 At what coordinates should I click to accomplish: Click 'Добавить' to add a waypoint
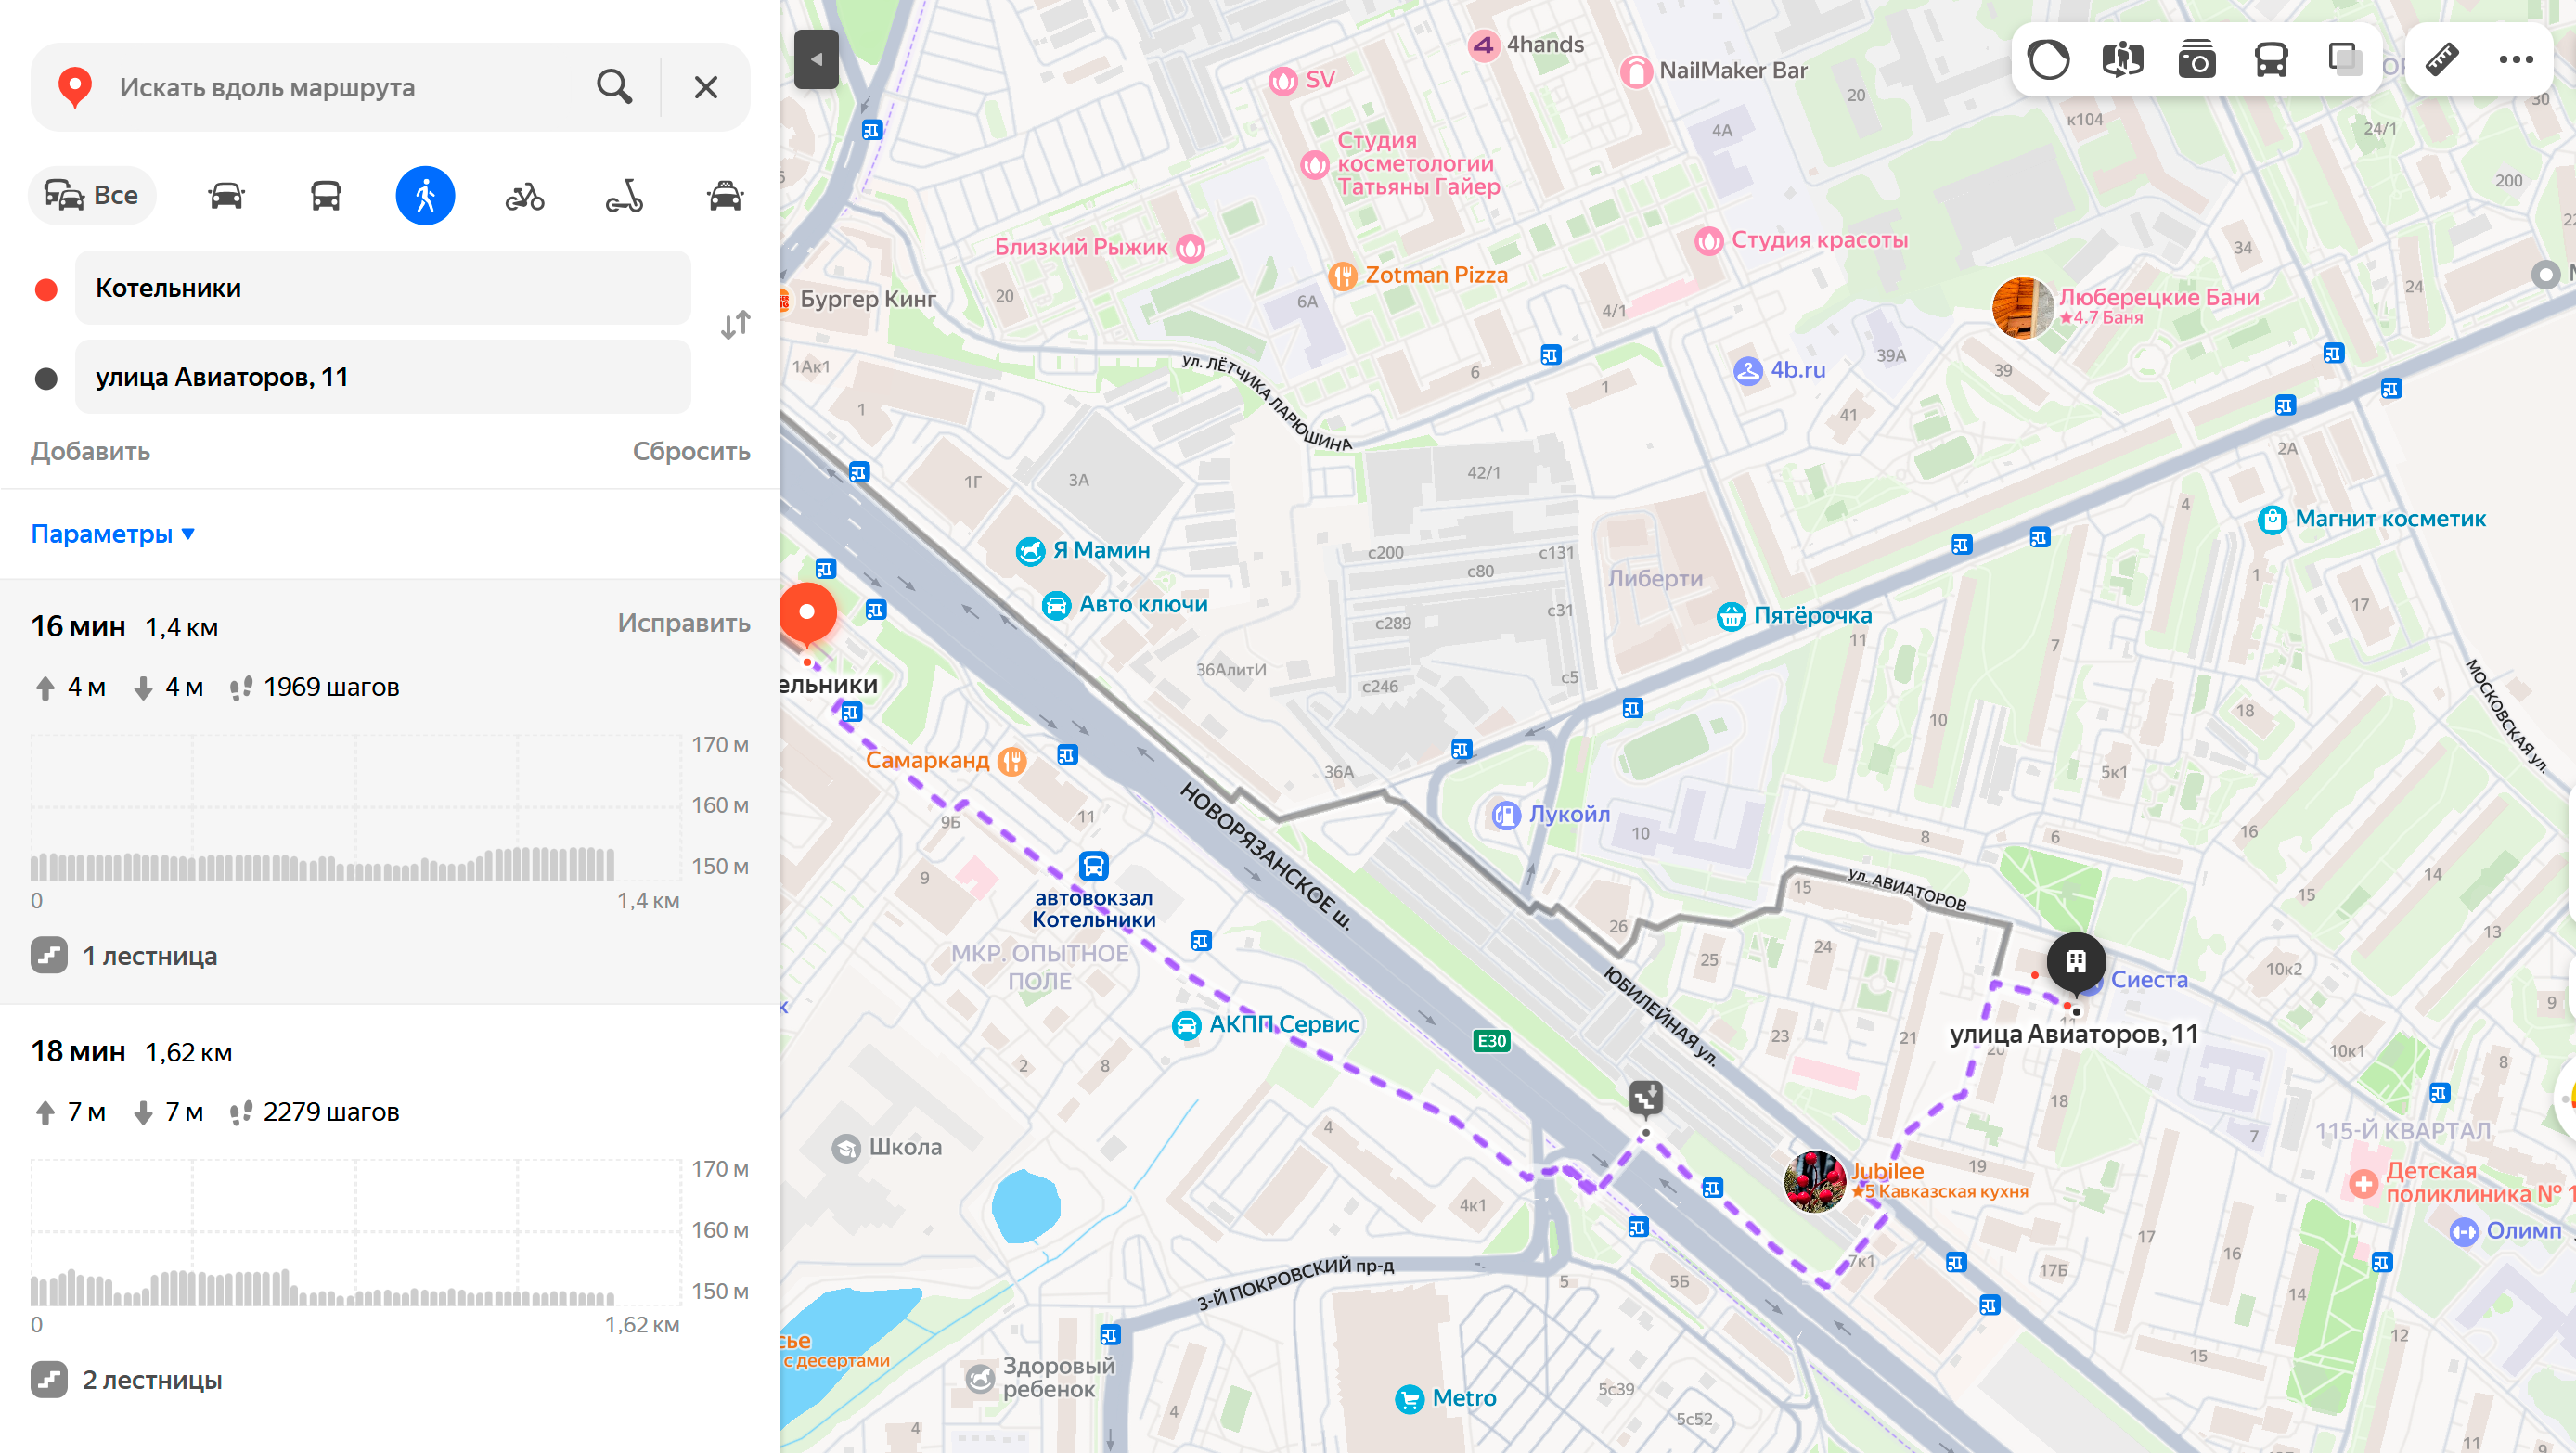click(90, 451)
